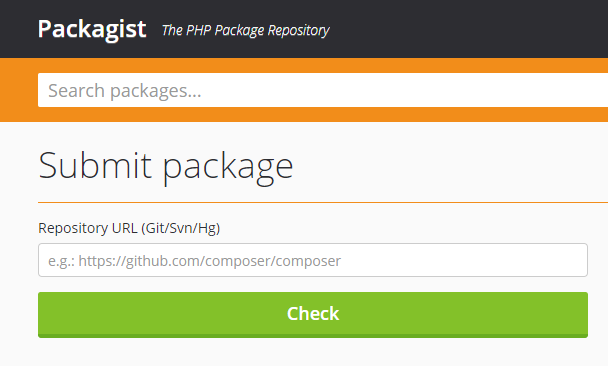Place cursor in package search box
Screen dimensions: 608x366
tap(323, 90)
